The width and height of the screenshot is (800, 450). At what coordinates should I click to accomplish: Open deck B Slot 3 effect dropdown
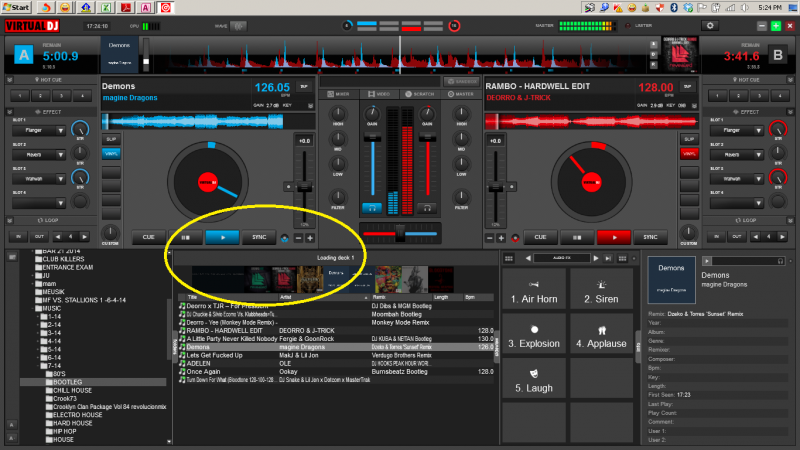(758, 179)
